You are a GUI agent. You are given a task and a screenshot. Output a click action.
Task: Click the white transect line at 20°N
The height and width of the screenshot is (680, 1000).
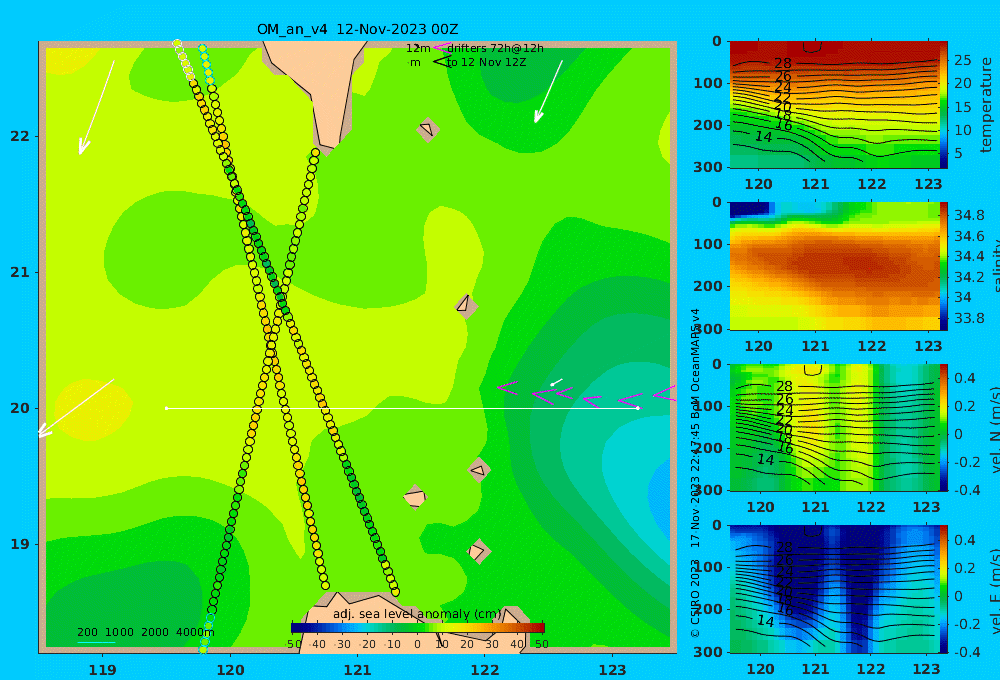402,408
